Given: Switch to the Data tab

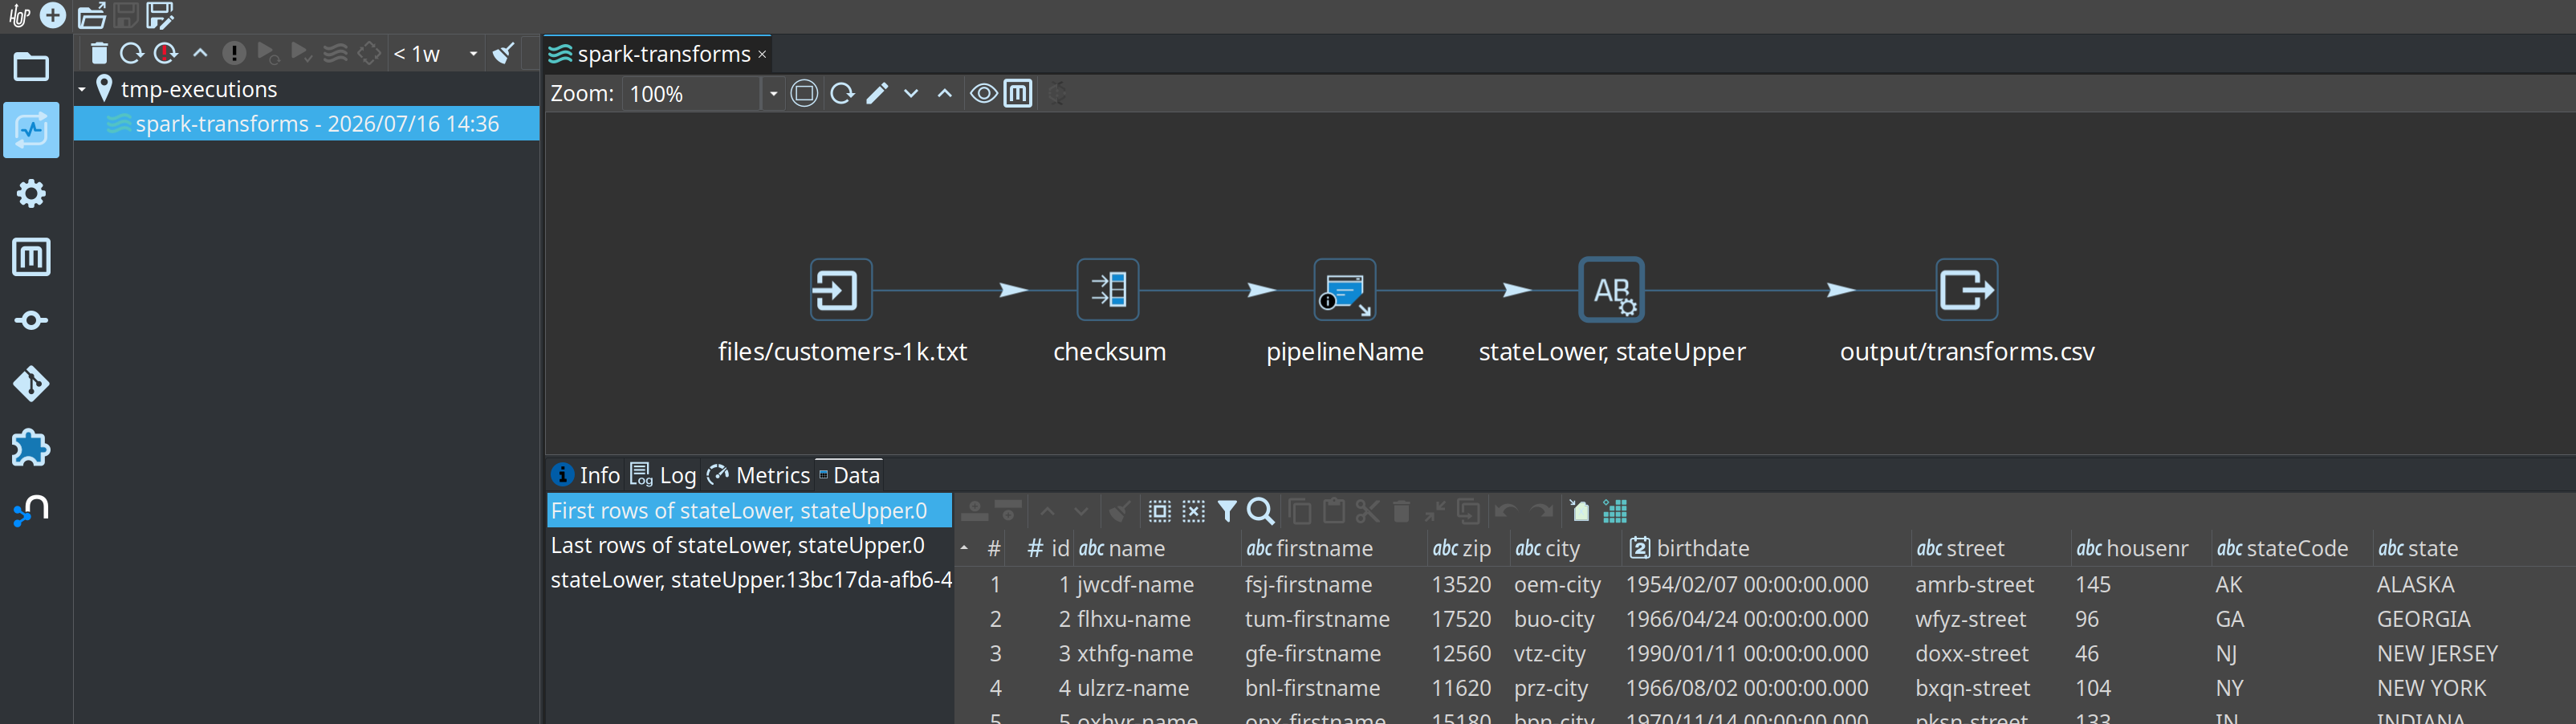Looking at the screenshot, I should point(849,475).
